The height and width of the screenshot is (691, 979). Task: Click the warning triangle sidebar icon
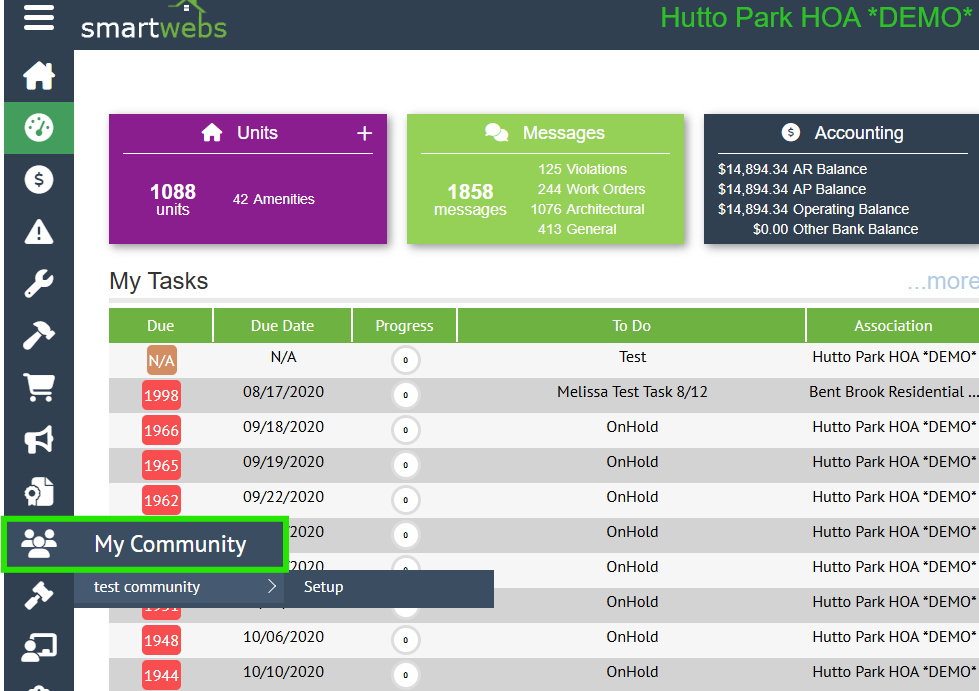point(39,232)
